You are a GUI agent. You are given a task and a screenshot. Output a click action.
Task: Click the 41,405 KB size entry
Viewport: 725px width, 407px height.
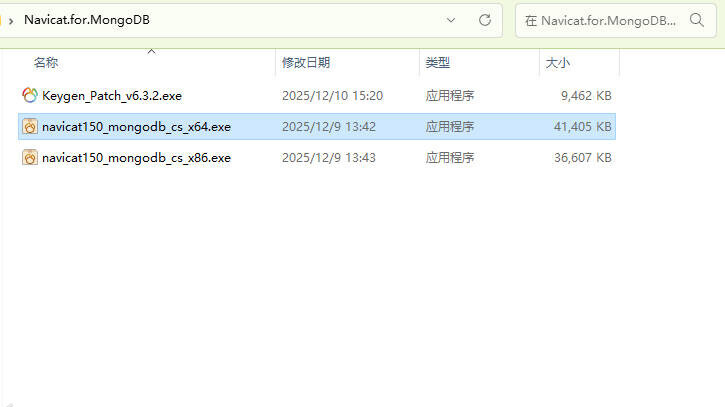[583, 127]
